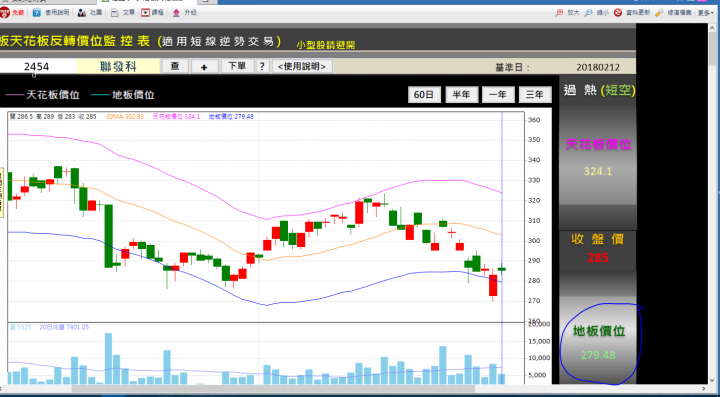Viewport: 720px width, 397px height.
Task: Click the 查 lookup button
Action: 175,67
